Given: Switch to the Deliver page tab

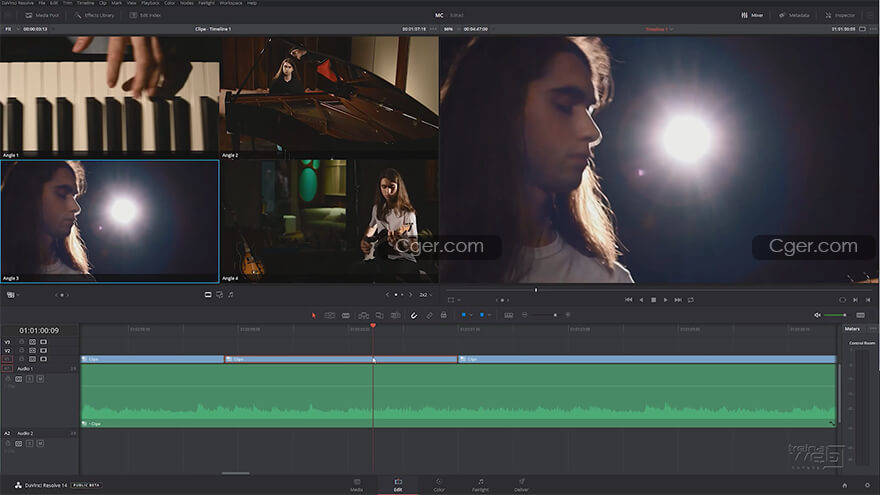Looking at the screenshot, I should coord(521,485).
